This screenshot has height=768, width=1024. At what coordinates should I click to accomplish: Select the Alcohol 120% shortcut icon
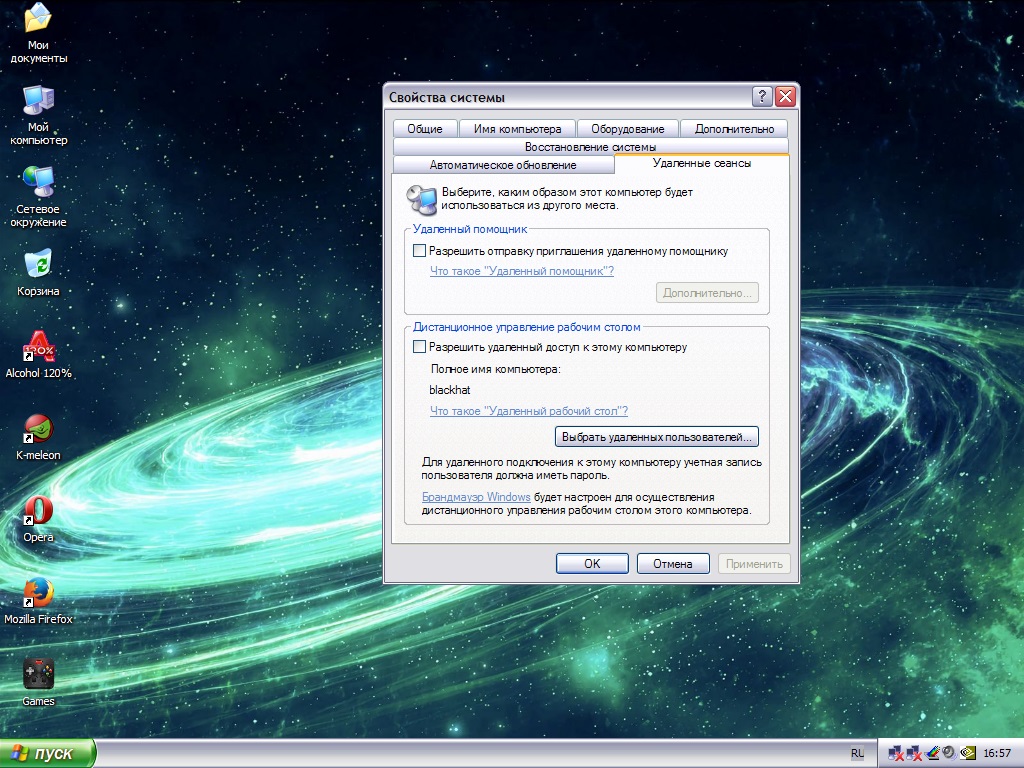pyautogui.click(x=38, y=346)
